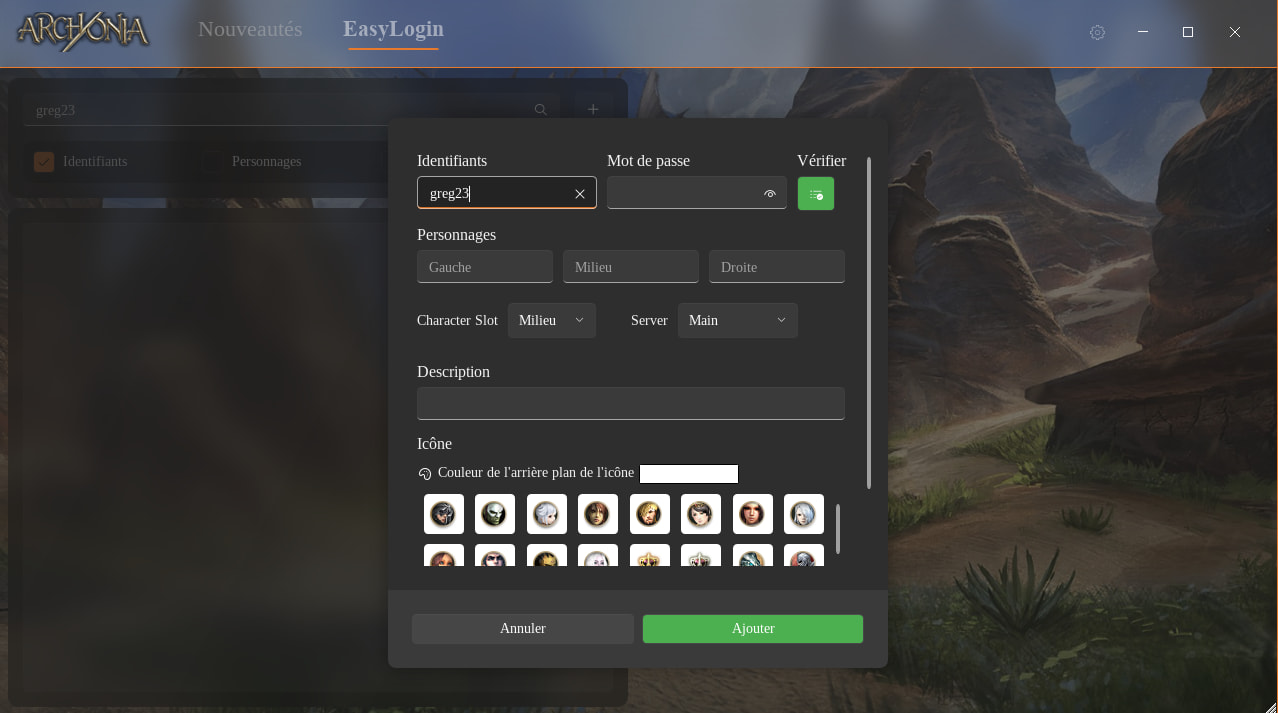This screenshot has width=1278, height=713.
Task: Toggle password visibility eye icon
Action: point(770,194)
